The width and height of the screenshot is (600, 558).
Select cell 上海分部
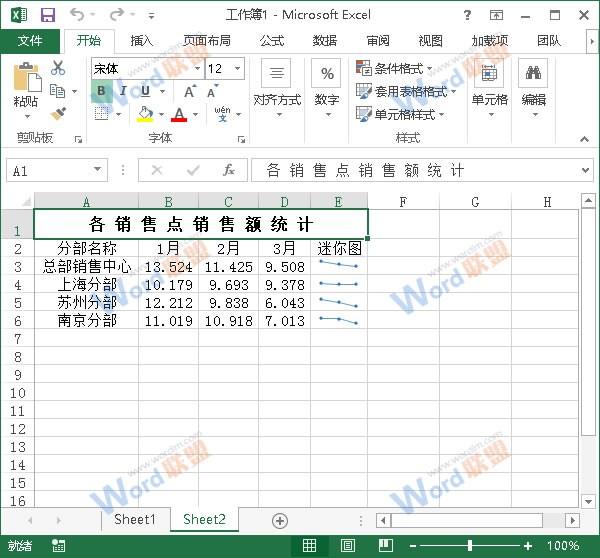click(87, 285)
